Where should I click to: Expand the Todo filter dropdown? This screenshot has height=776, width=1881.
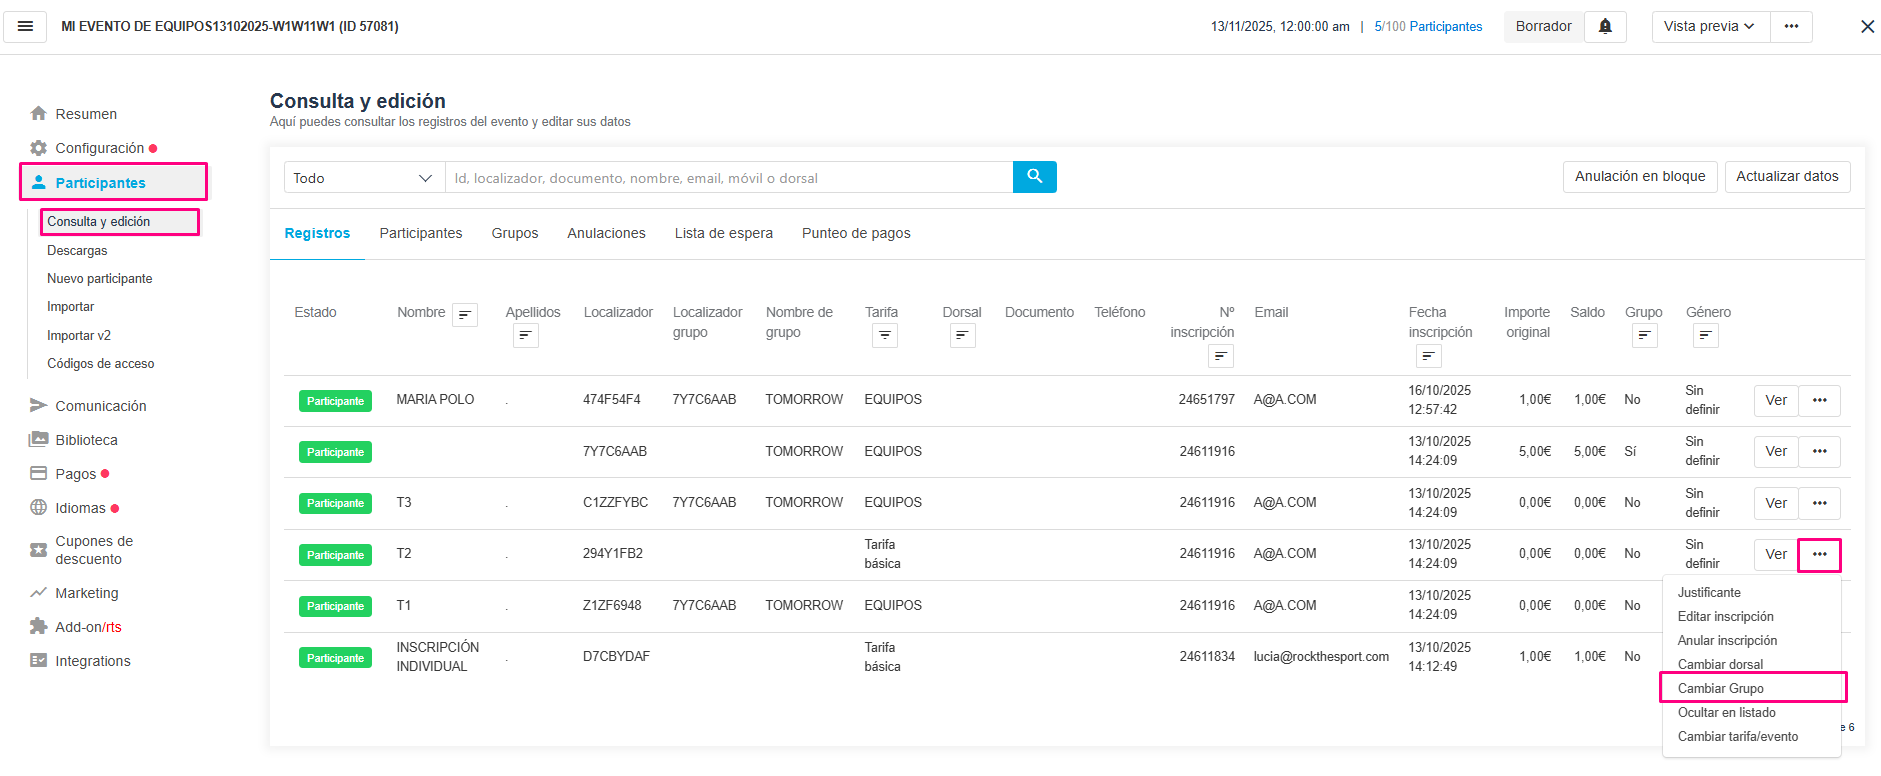click(364, 178)
